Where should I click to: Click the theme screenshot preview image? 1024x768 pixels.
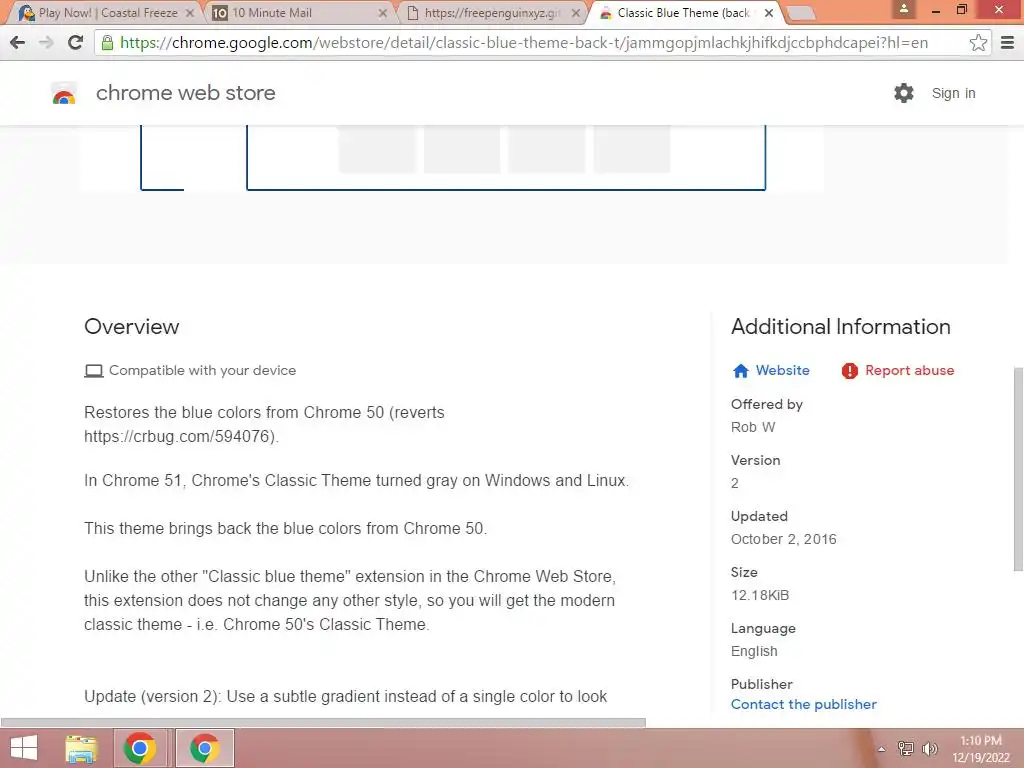[x=453, y=157]
